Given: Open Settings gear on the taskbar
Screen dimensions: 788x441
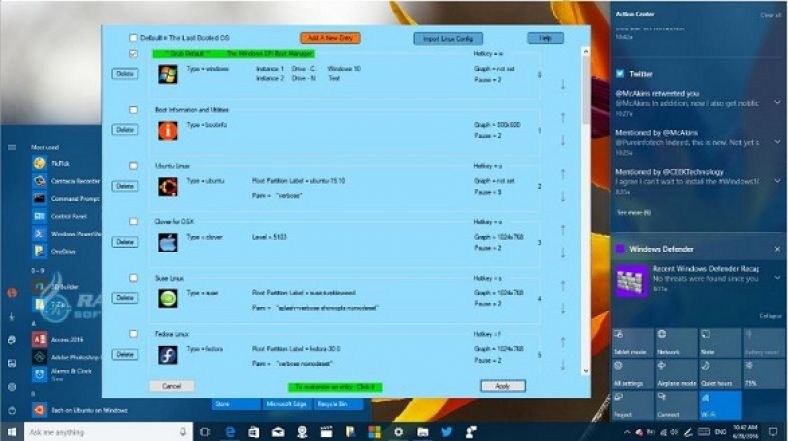Looking at the screenshot, I should (x=399, y=432).
